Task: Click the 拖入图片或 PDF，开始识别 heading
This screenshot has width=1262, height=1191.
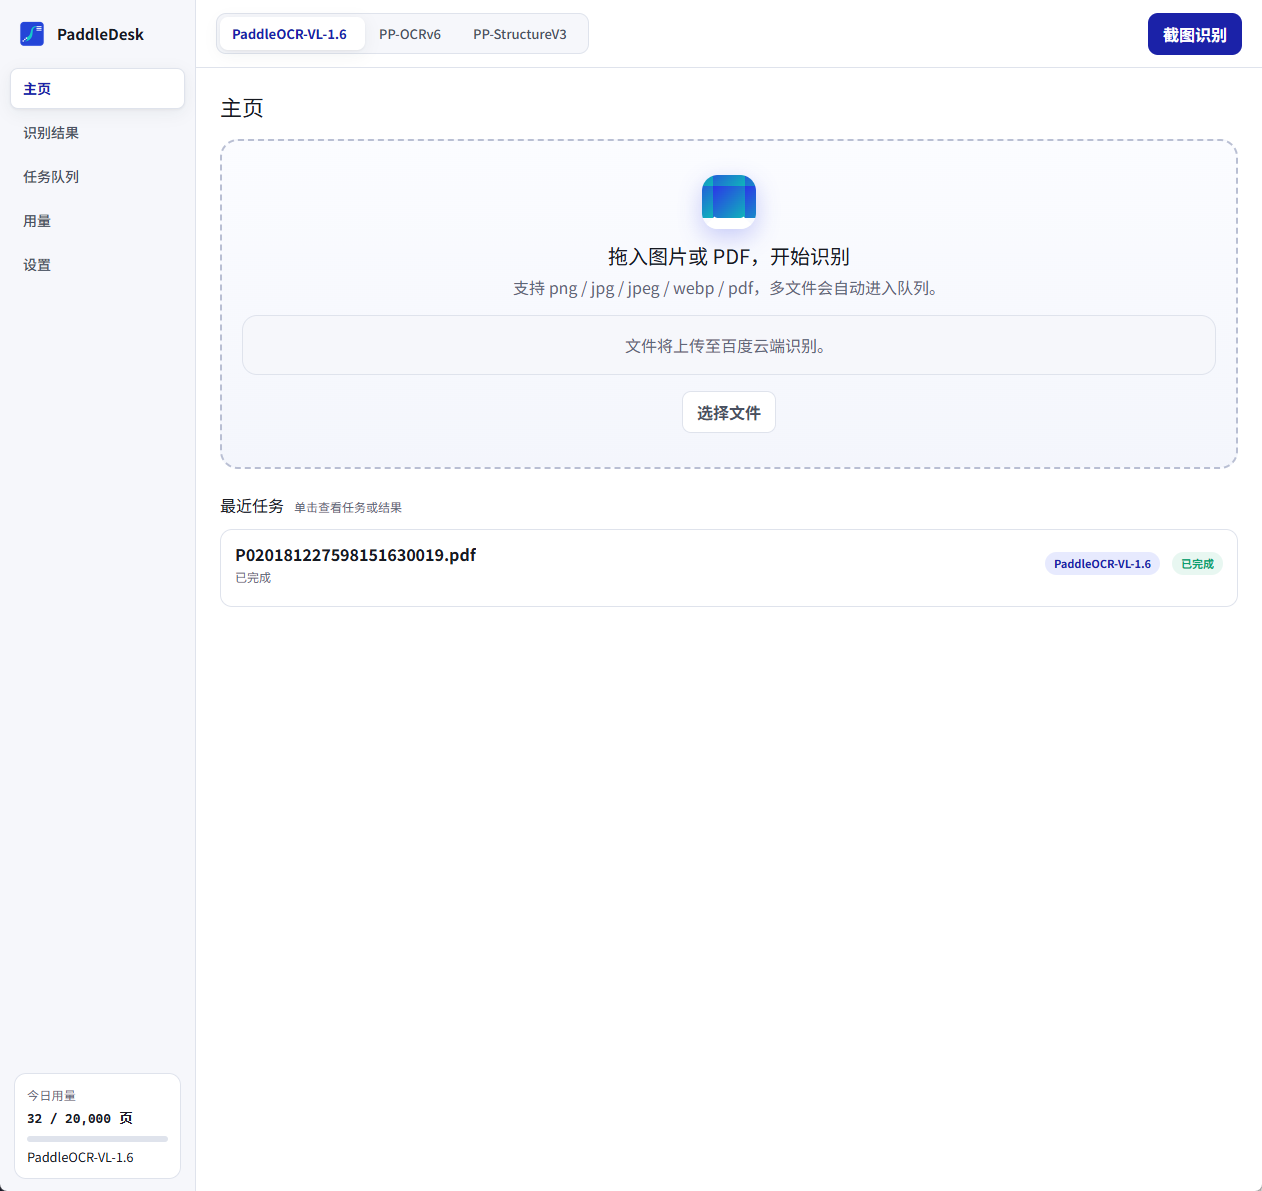Action: pos(729,256)
